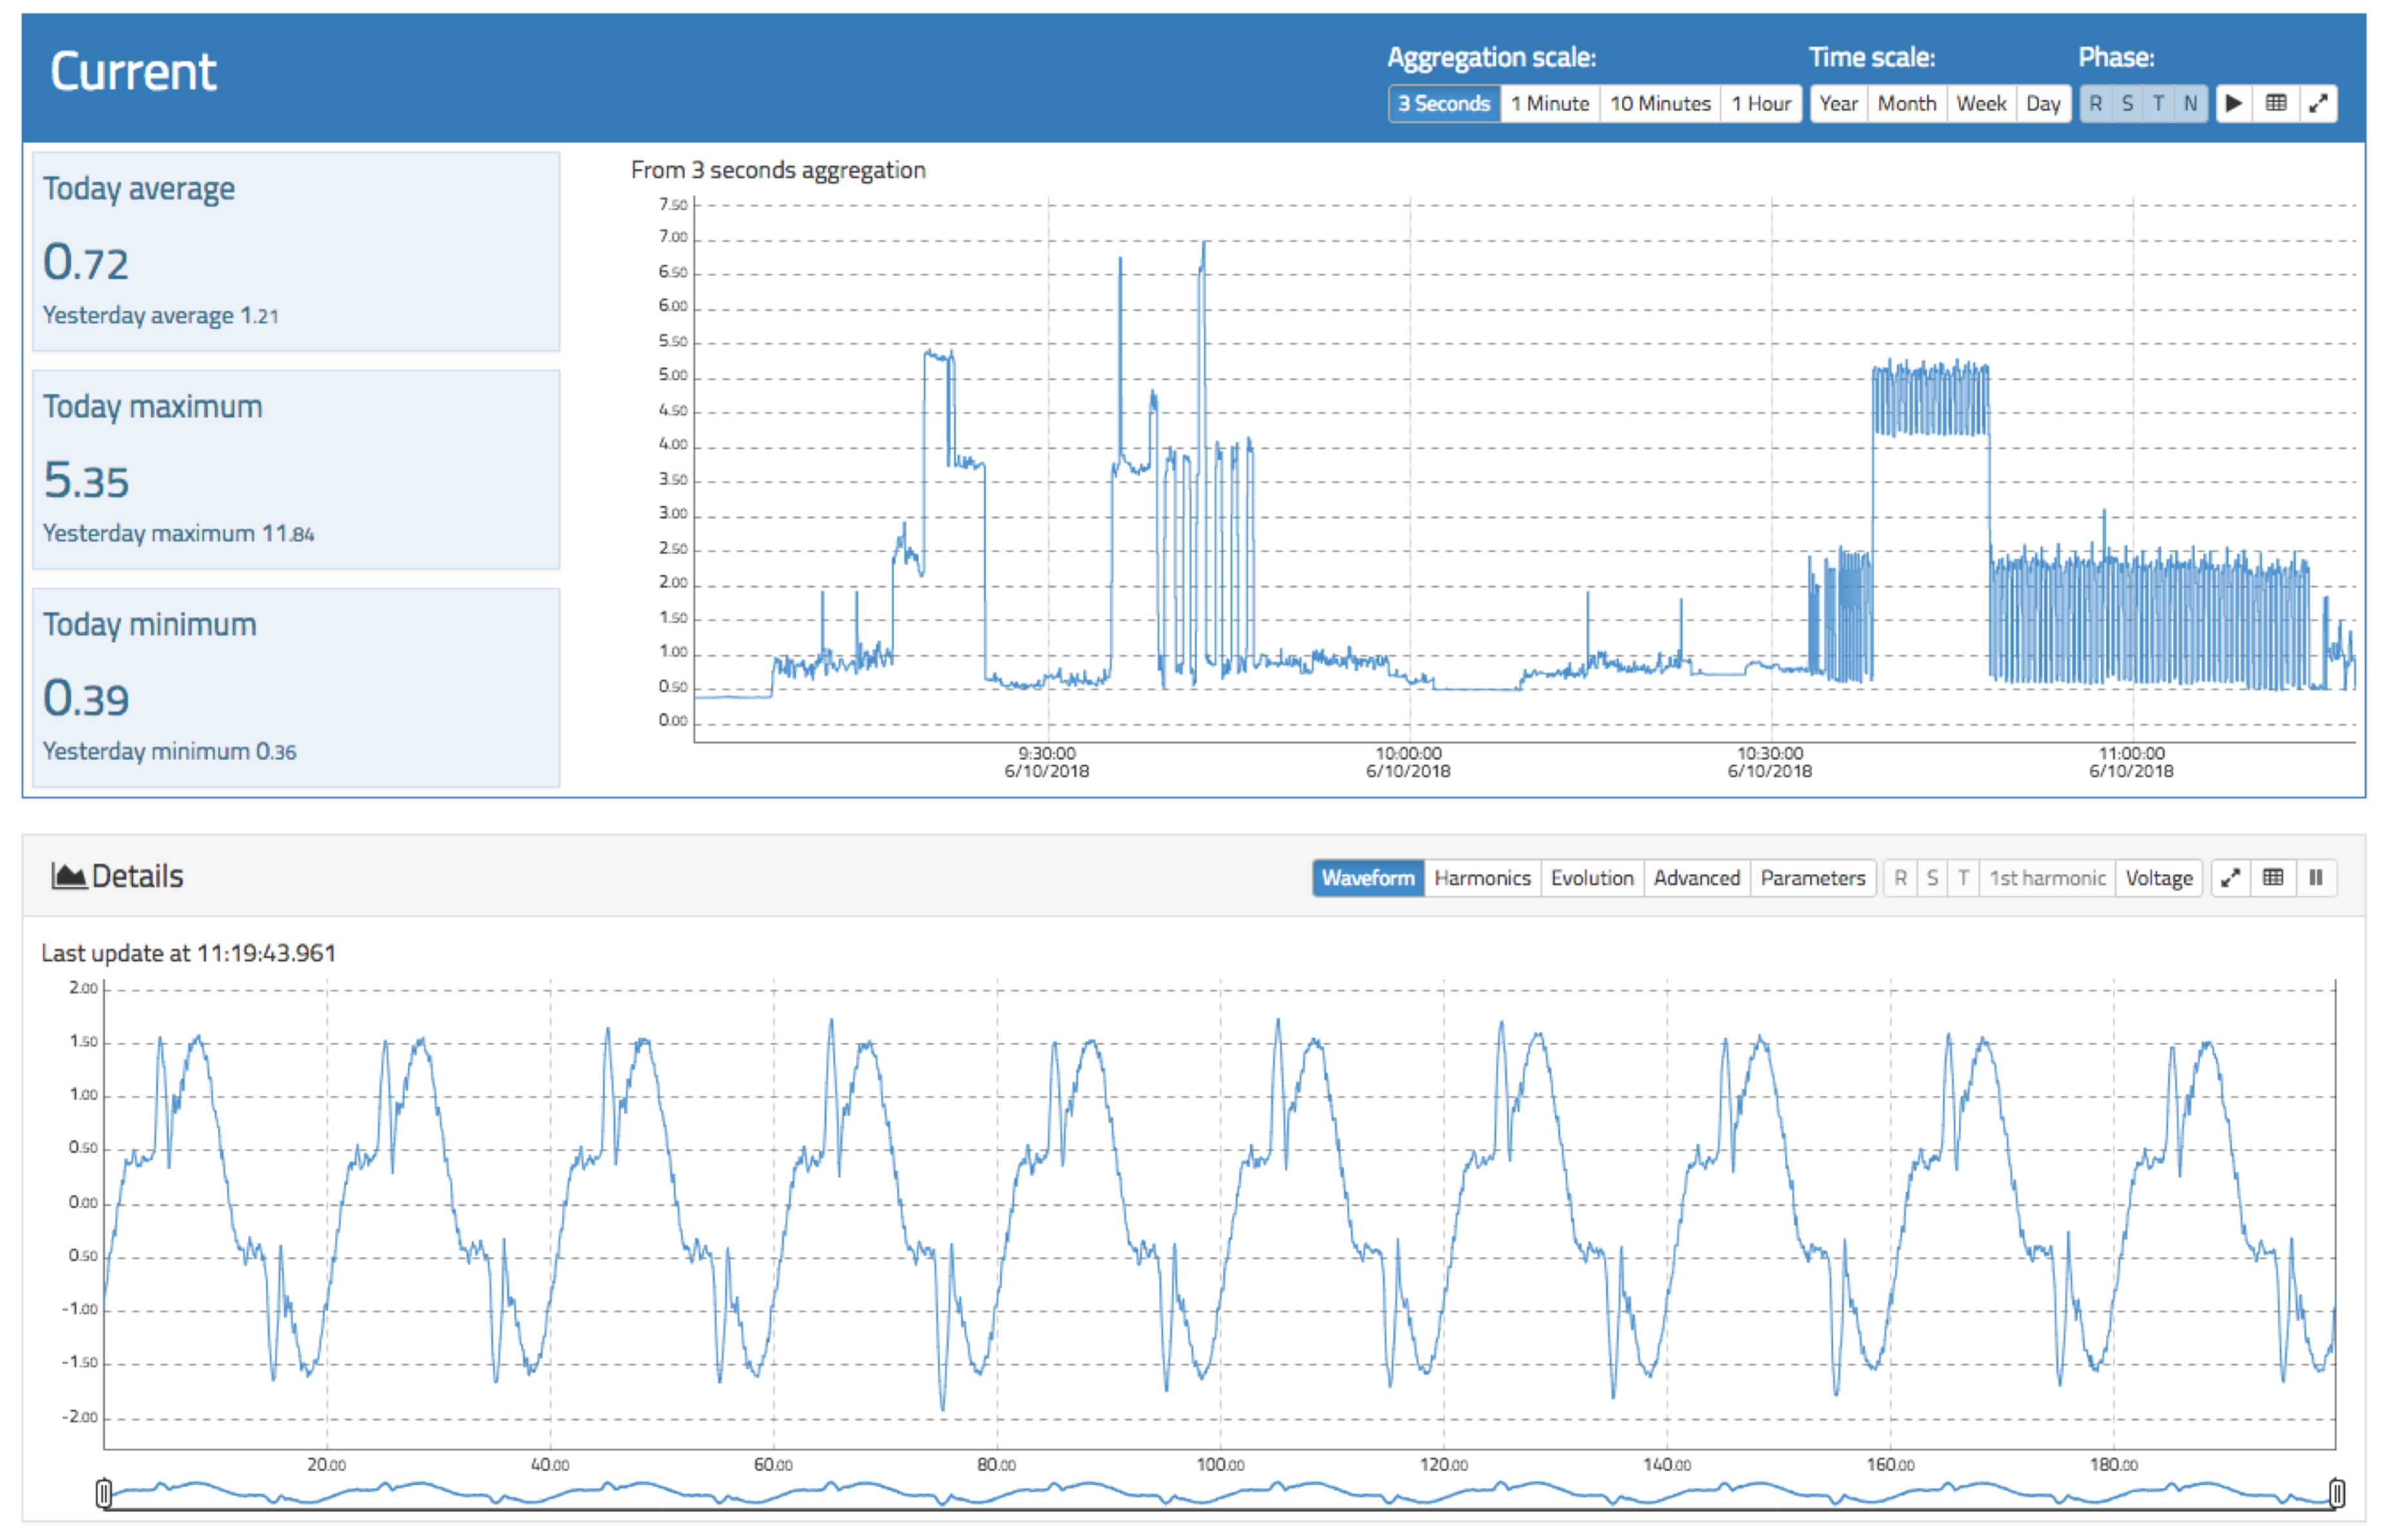Select 10 Minutes aggregation scale
The width and height of the screenshot is (2385, 1540).
(1660, 103)
